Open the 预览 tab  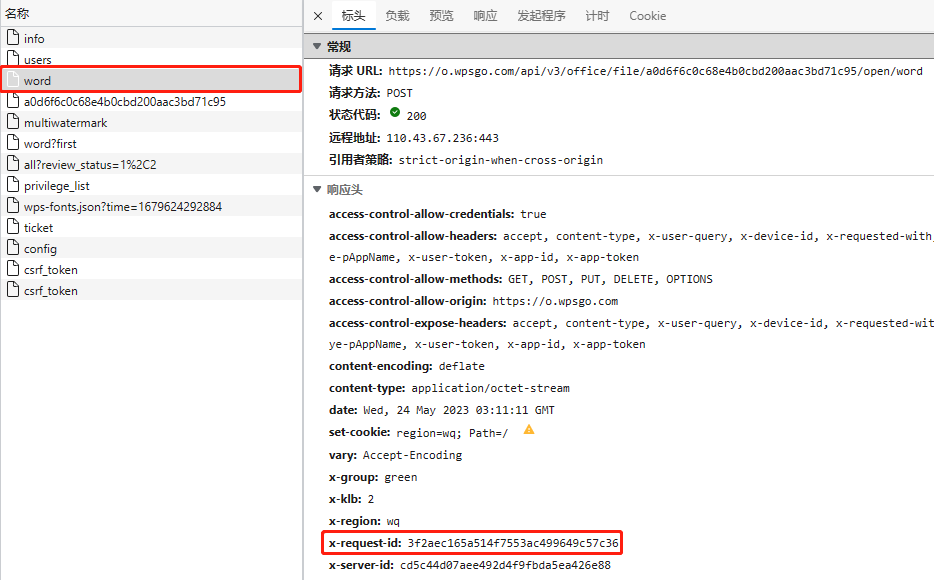pos(441,16)
